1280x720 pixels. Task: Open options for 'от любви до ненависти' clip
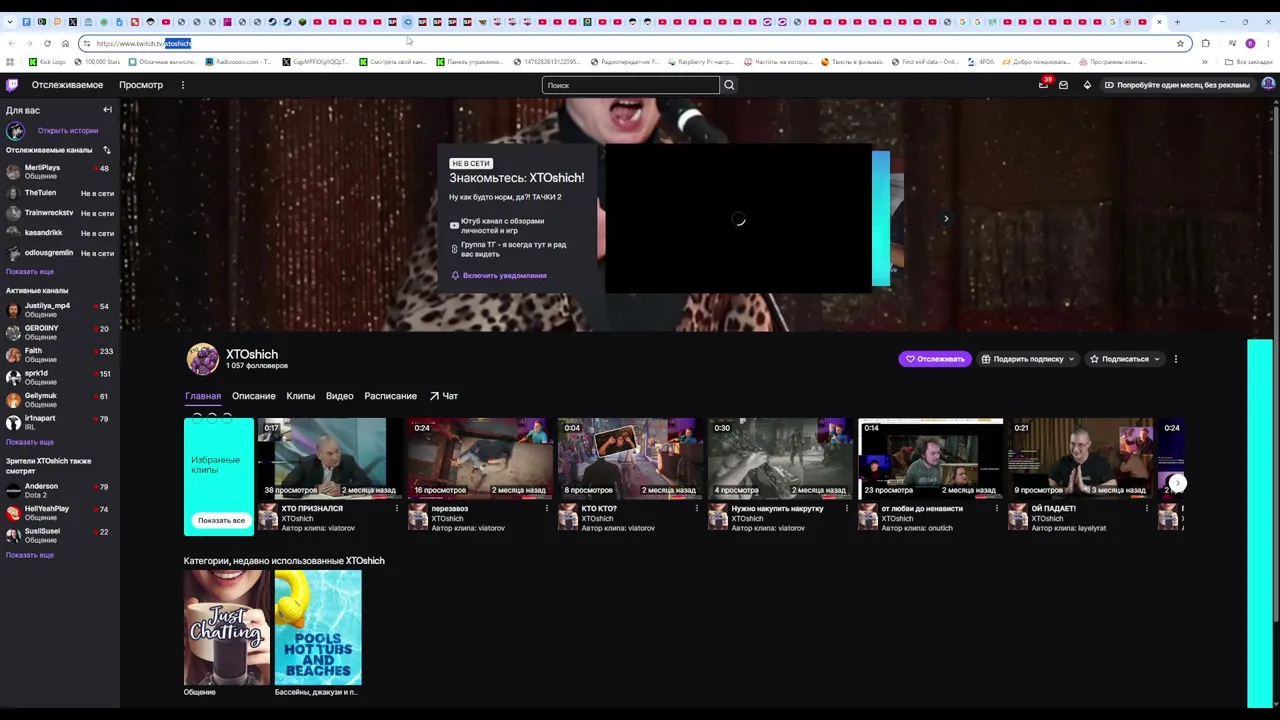997,509
